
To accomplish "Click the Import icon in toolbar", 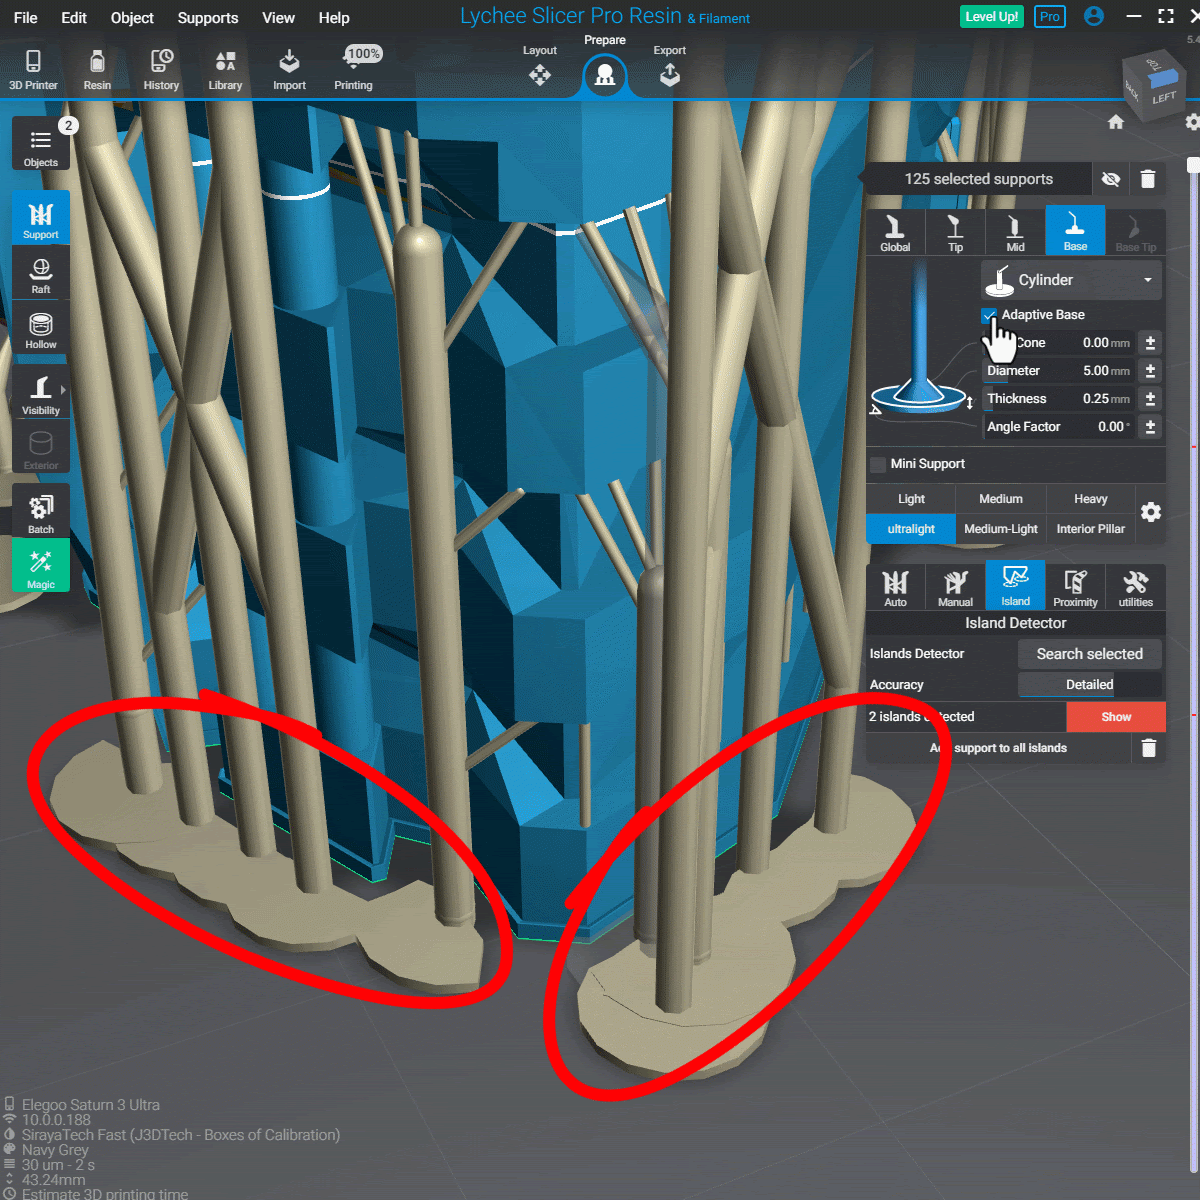I will click(289, 70).
